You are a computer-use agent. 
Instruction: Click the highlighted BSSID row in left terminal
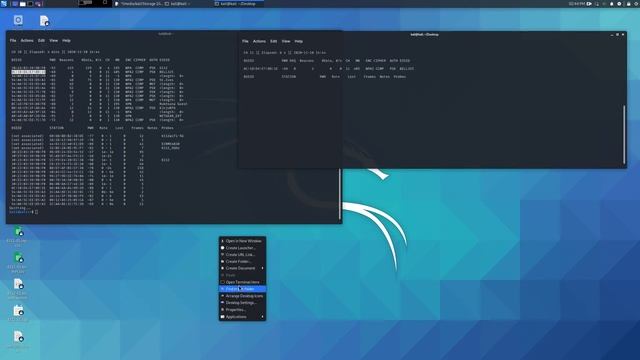click(29, 72)
